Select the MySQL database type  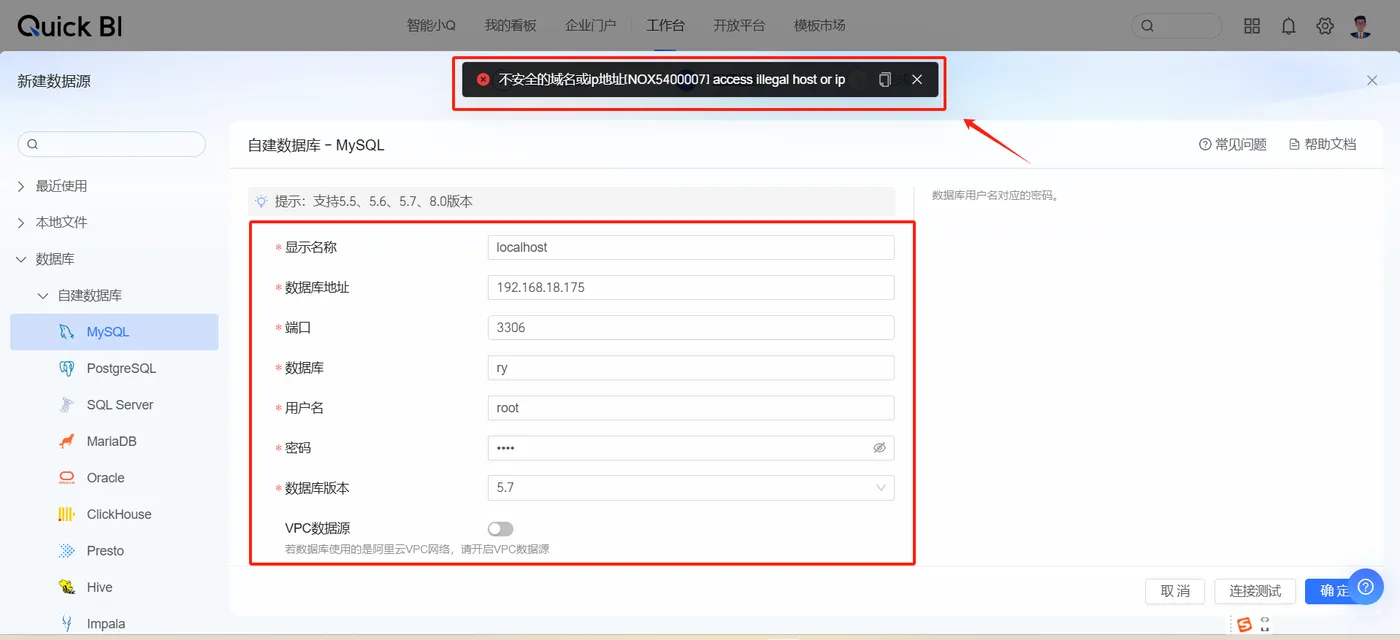(114, 332)
